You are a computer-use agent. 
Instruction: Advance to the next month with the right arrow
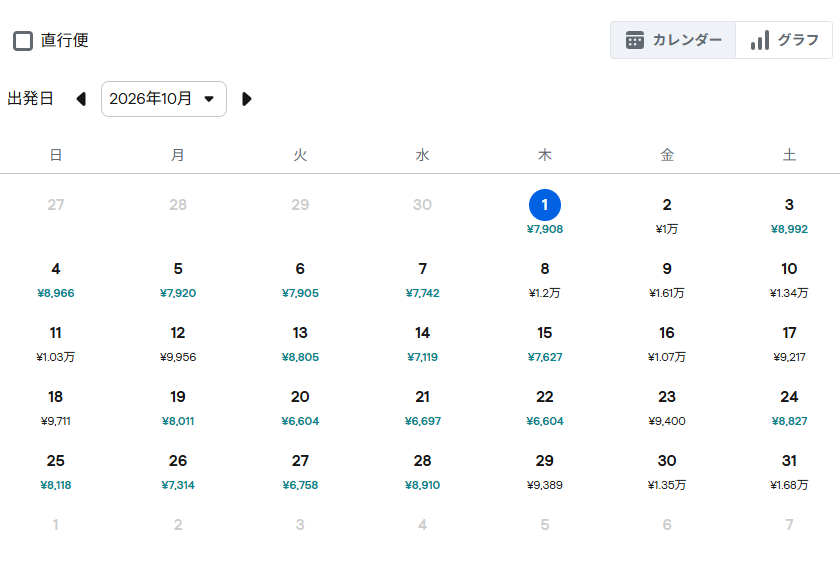coord(246,99)
